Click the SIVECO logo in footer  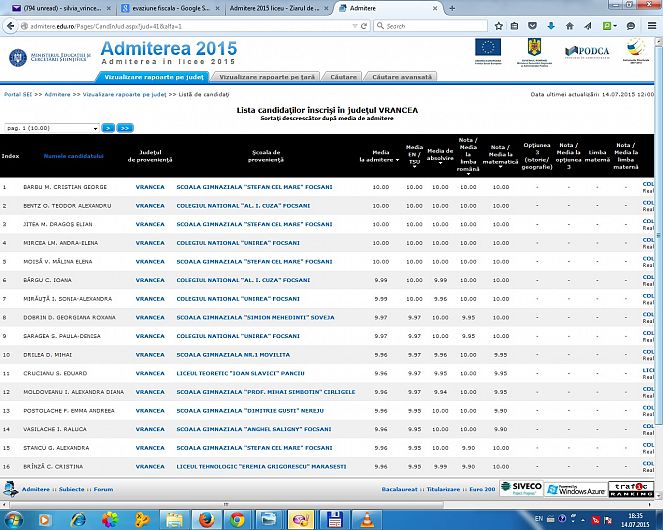tap(521, 489)
